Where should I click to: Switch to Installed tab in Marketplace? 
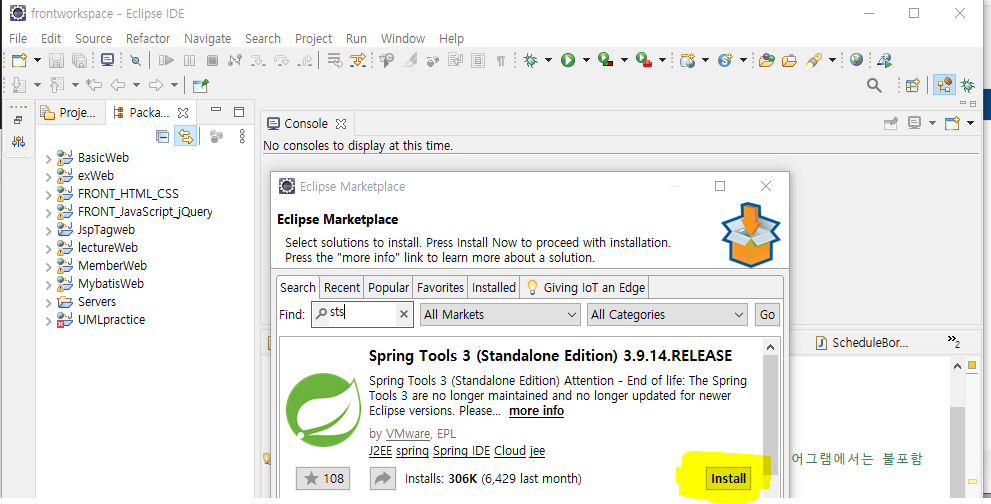tap(494, 287)
